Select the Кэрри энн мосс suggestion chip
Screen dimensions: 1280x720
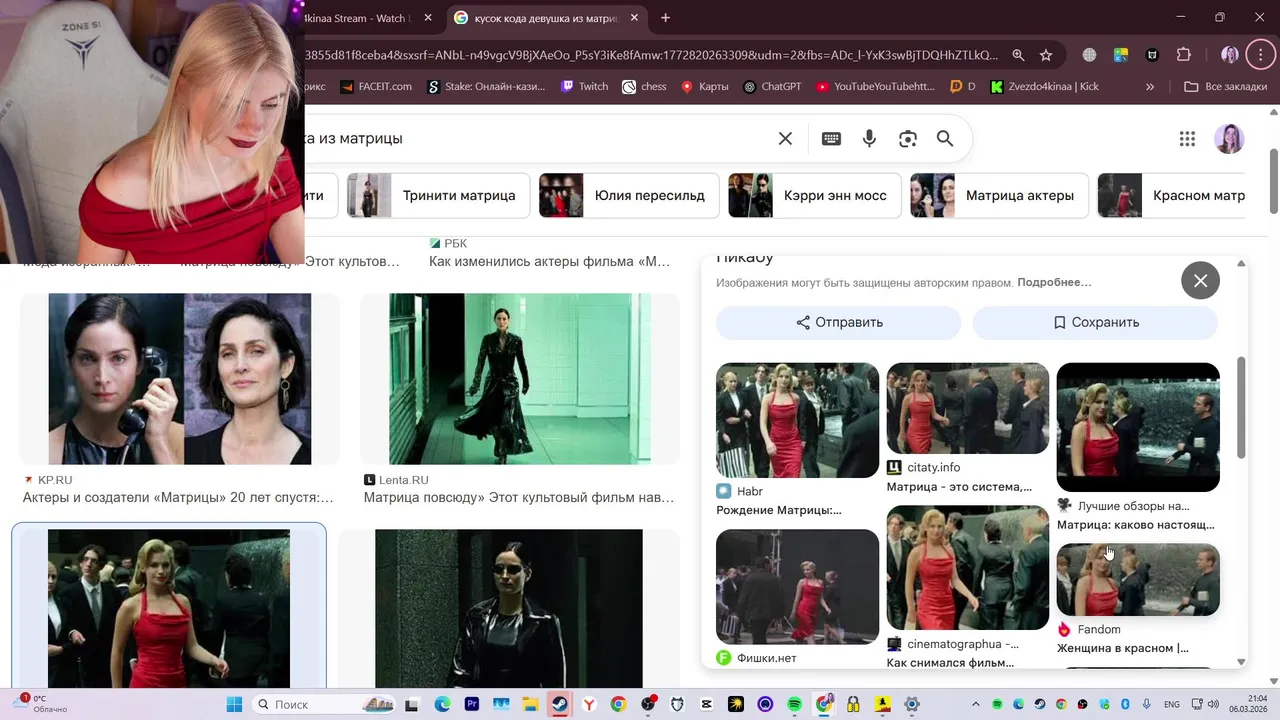(x=814, y=195)
